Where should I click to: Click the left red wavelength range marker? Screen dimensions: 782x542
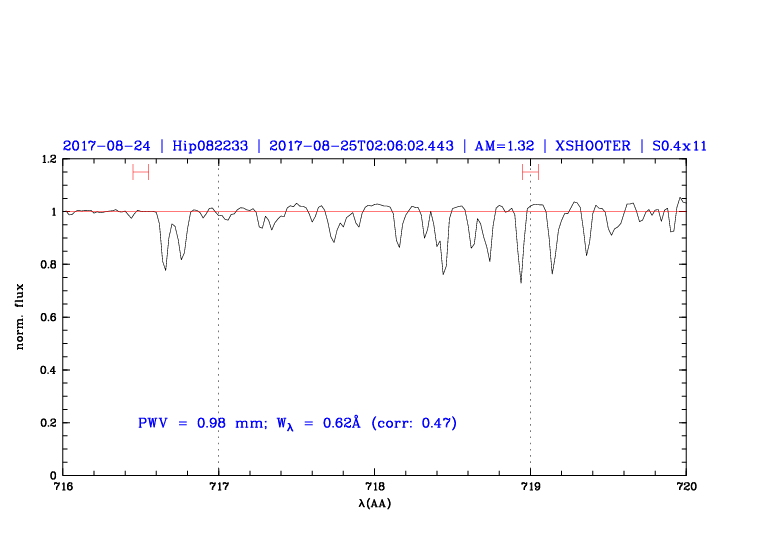140,172
